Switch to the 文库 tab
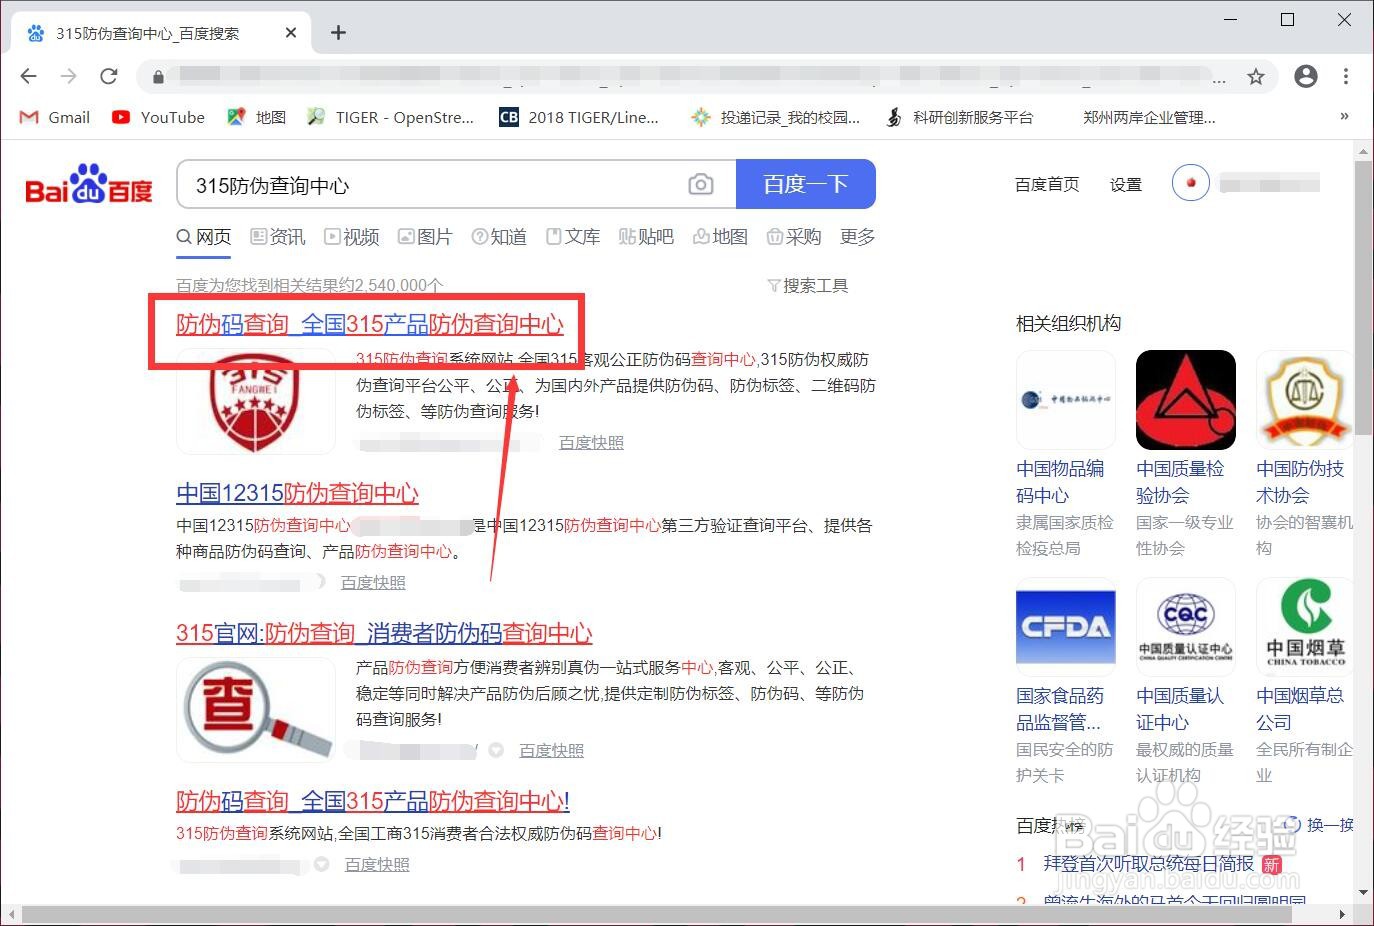This screenshot has height=926, width=1374. click(x=573, y=237)
